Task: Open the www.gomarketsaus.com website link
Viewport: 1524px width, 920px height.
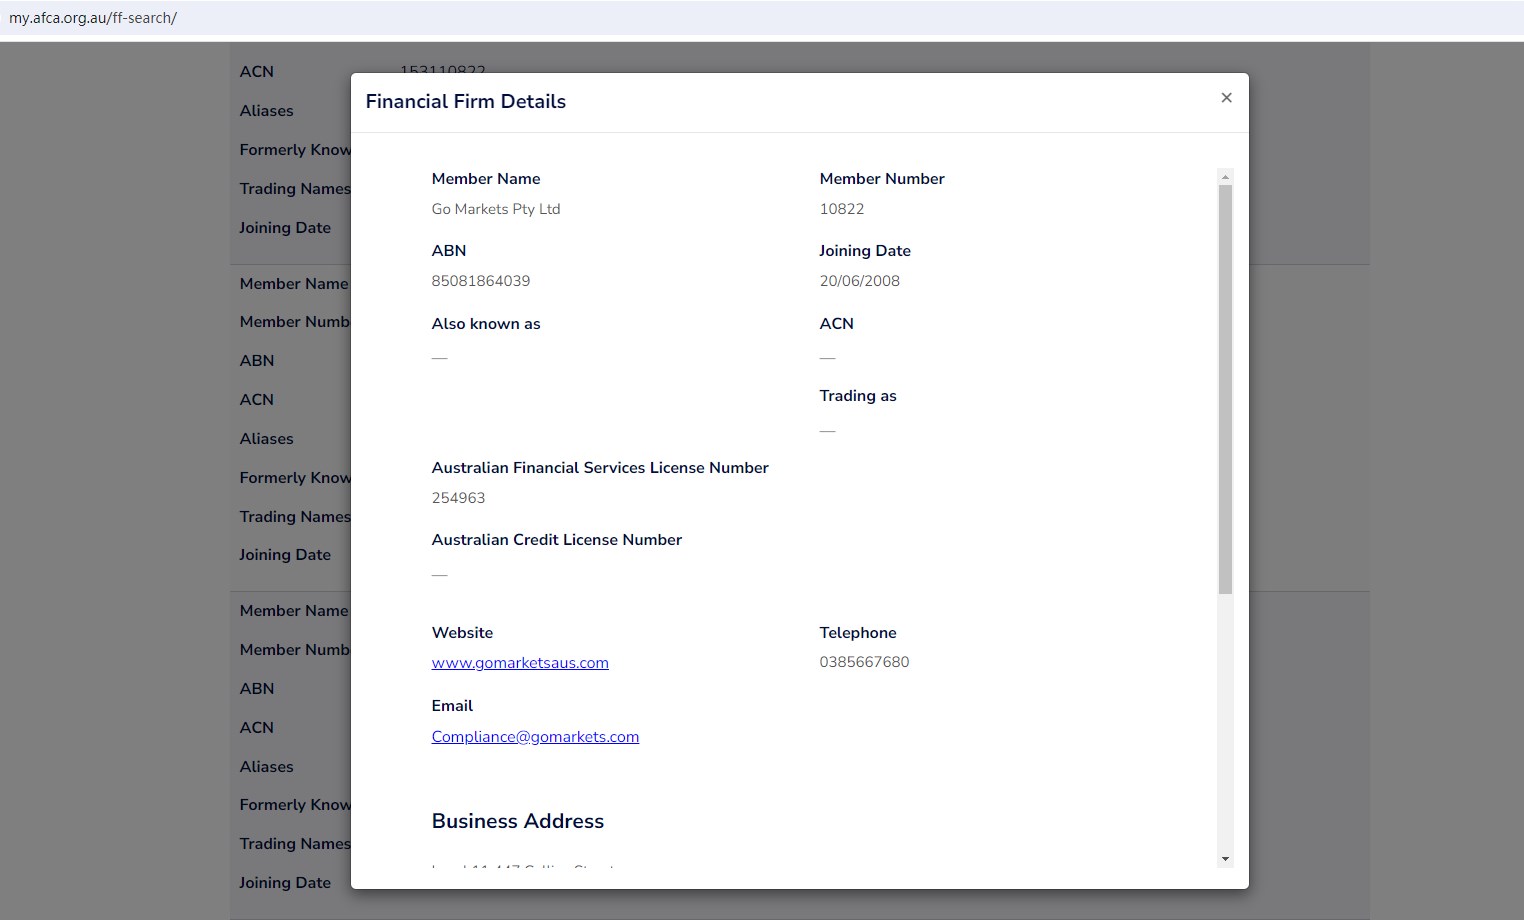Action: click(x=520, y=663)
